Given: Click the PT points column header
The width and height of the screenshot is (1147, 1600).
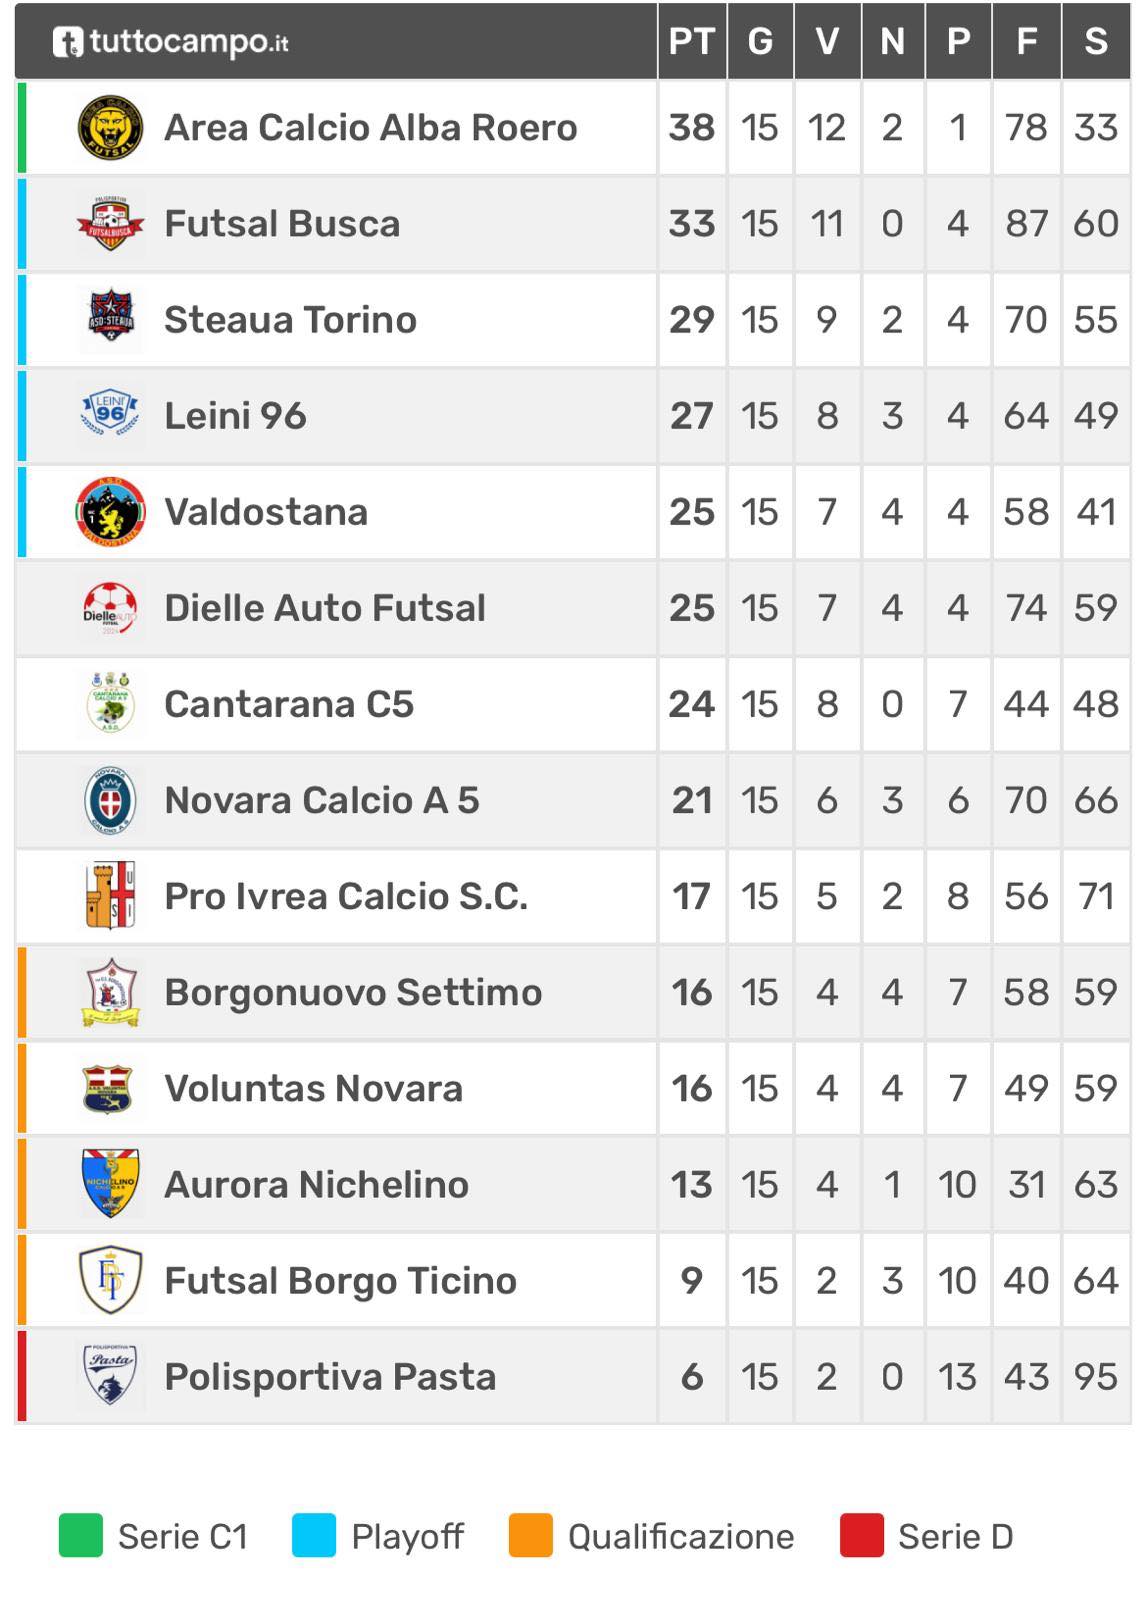Looking at the screenshot, I should 691,42.
